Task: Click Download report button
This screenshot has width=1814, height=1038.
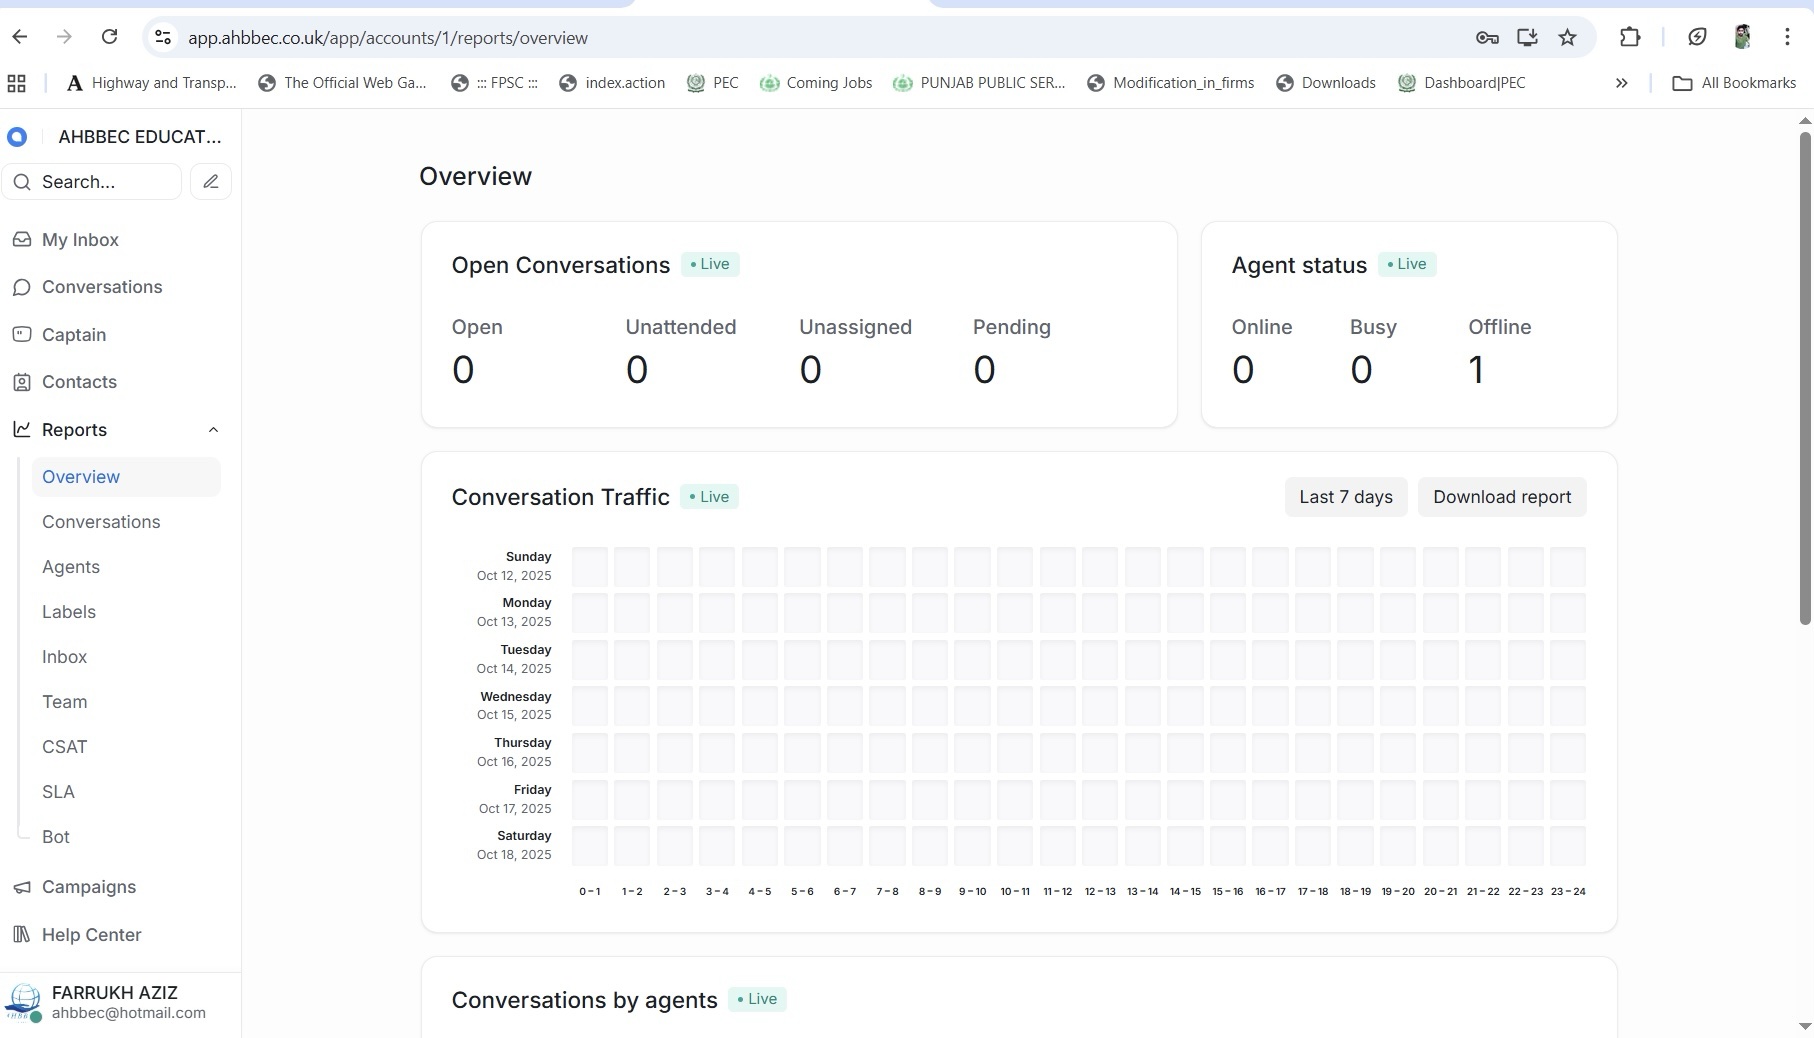Action: click(x=1501, y=497)
